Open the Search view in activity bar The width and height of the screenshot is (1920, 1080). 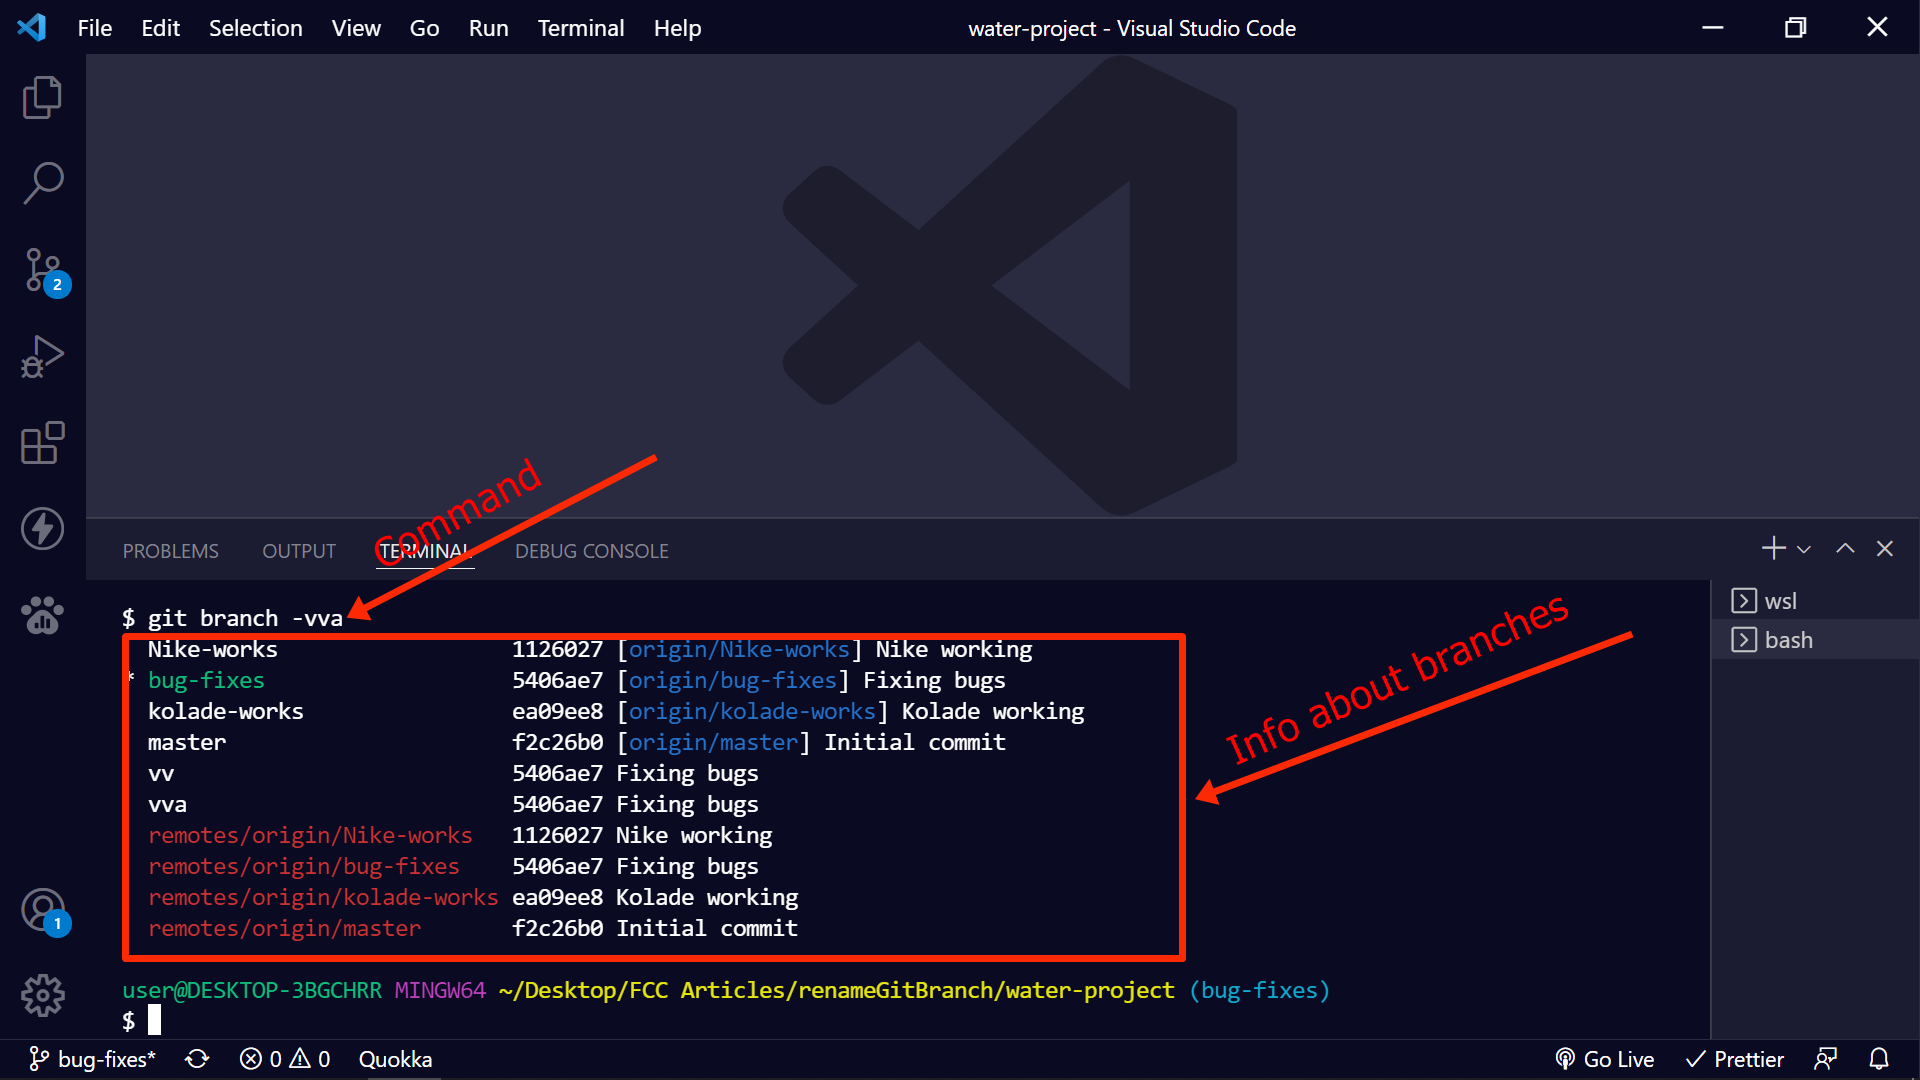tap(42, 184)
